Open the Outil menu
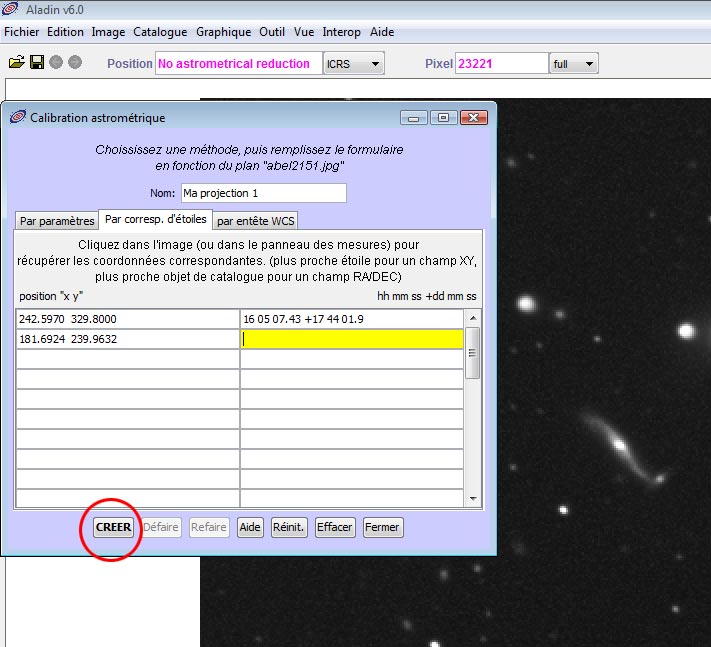The image size is (711, 647). click(x=272, y=32)
